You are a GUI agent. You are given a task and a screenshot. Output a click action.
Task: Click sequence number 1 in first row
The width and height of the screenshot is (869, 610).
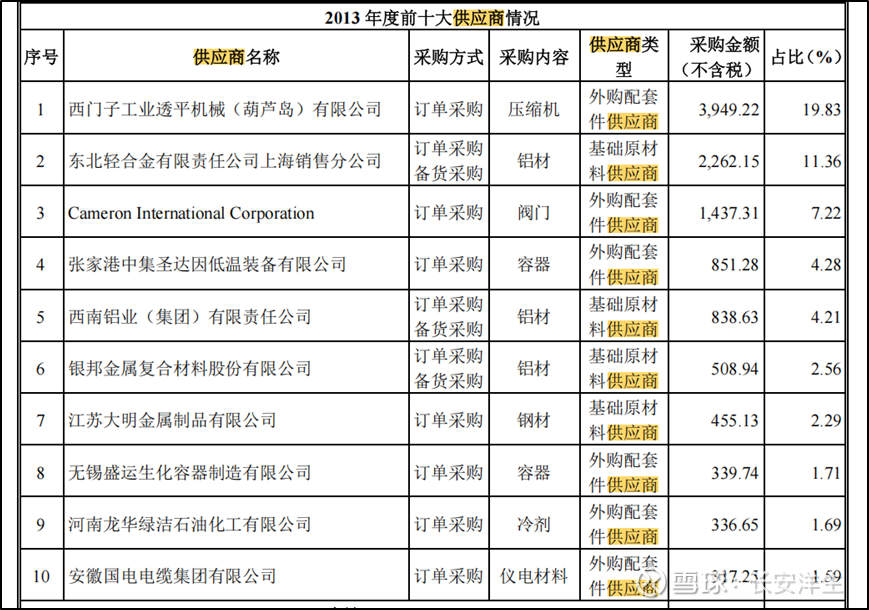pos(40,110)
